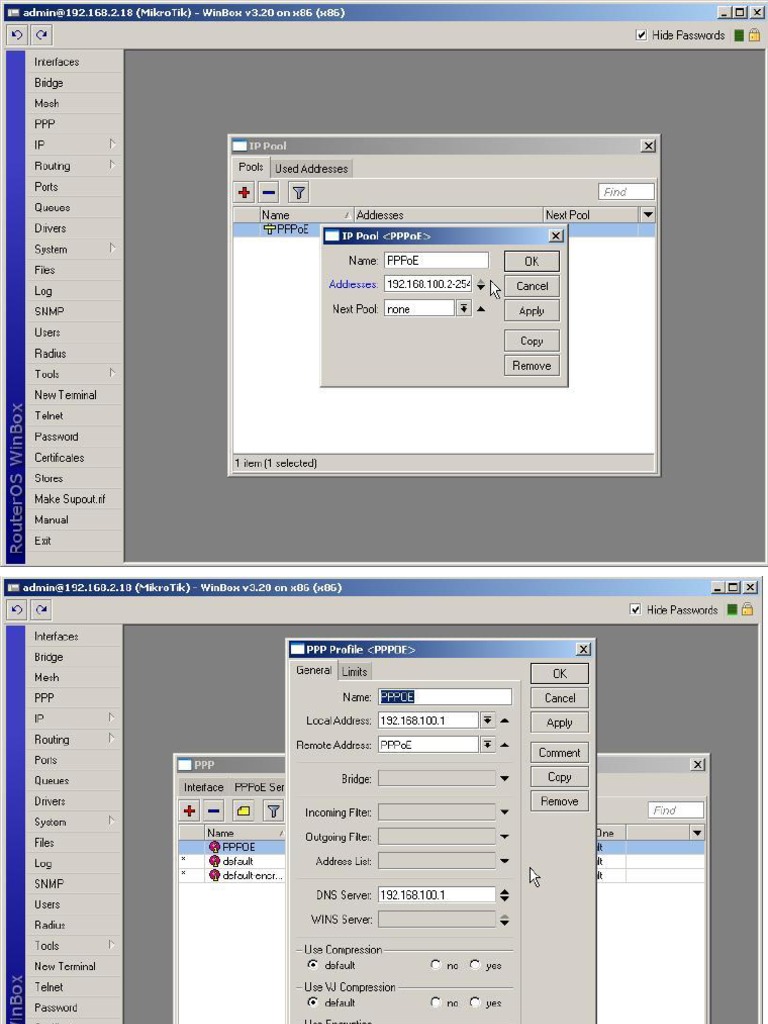768x1024 pixels.
Task: Click the Addresses field in IP Pool dialog
Action: tap(428, 284)
